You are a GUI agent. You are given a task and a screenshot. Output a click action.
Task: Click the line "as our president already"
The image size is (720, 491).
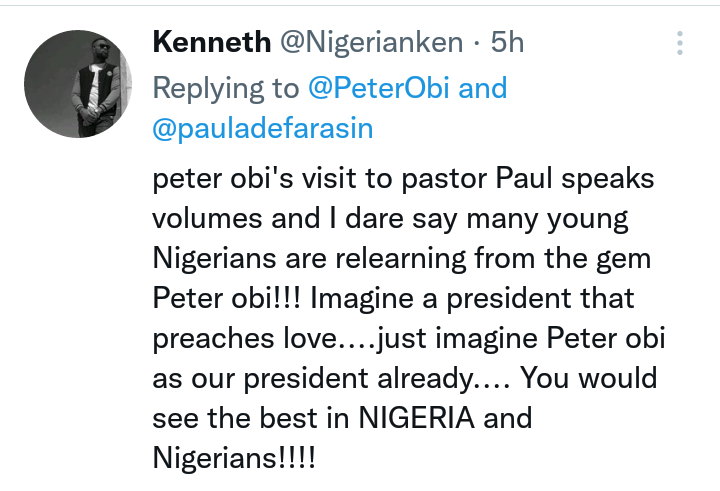pos(405,378)
